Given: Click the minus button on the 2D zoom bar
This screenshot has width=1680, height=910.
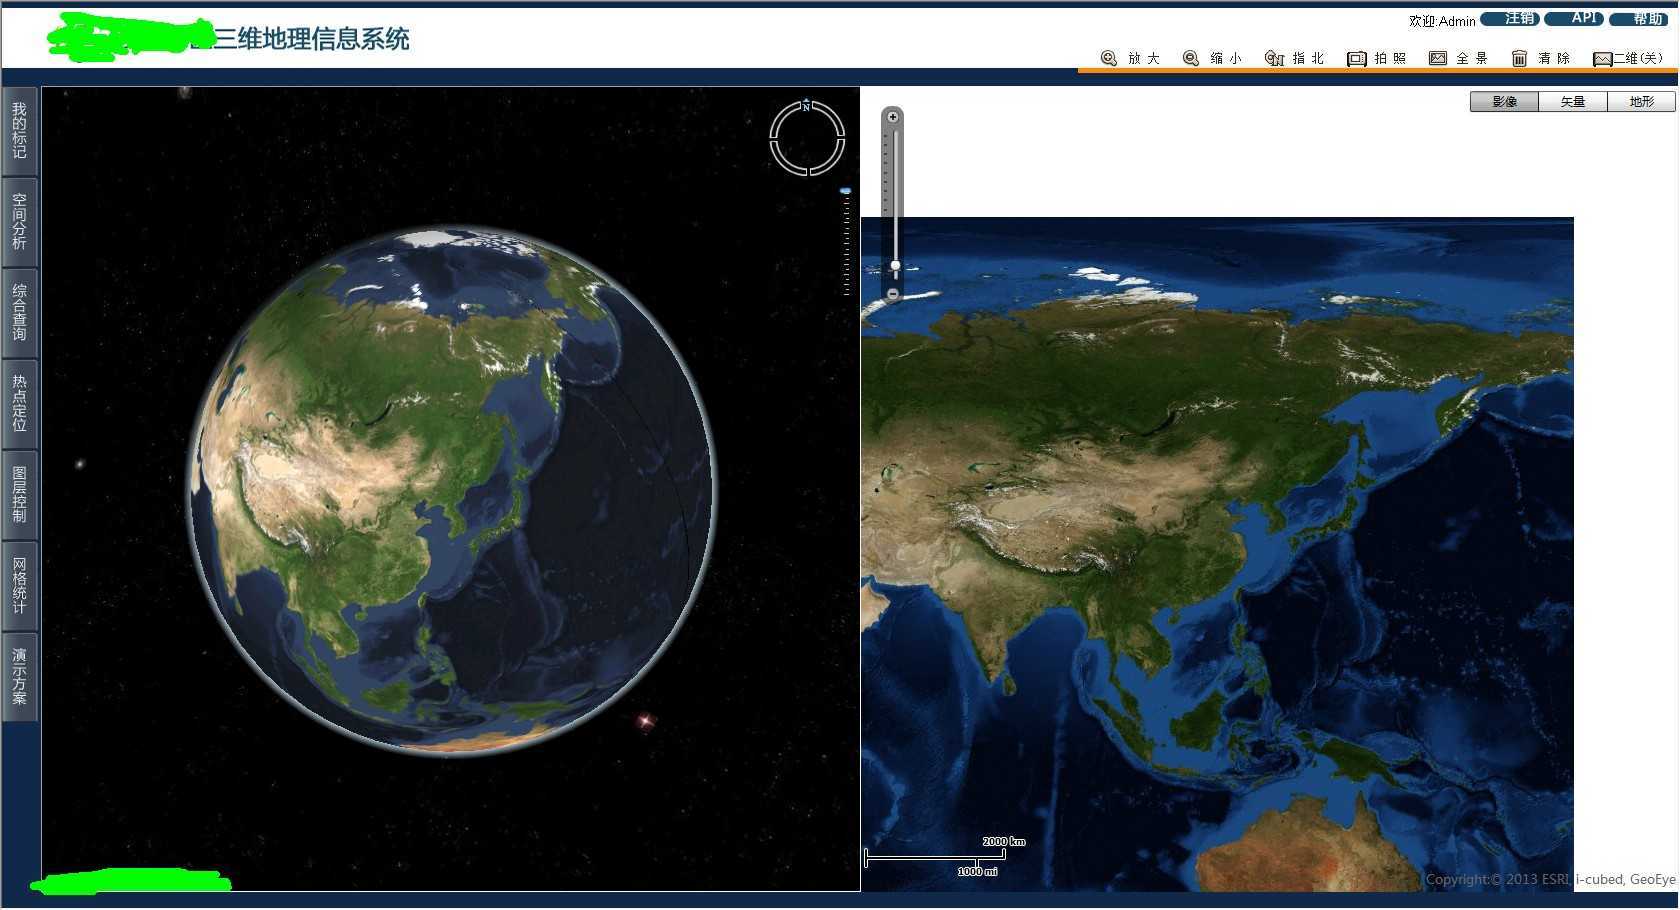Looking at the screenshot, I should (893, 294).
